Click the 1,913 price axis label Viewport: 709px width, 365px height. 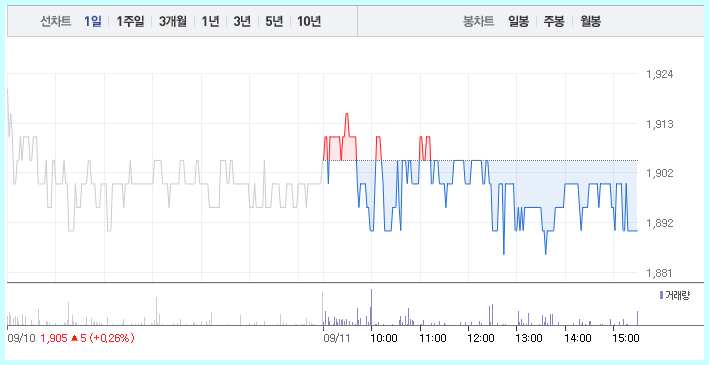(660, 124)
